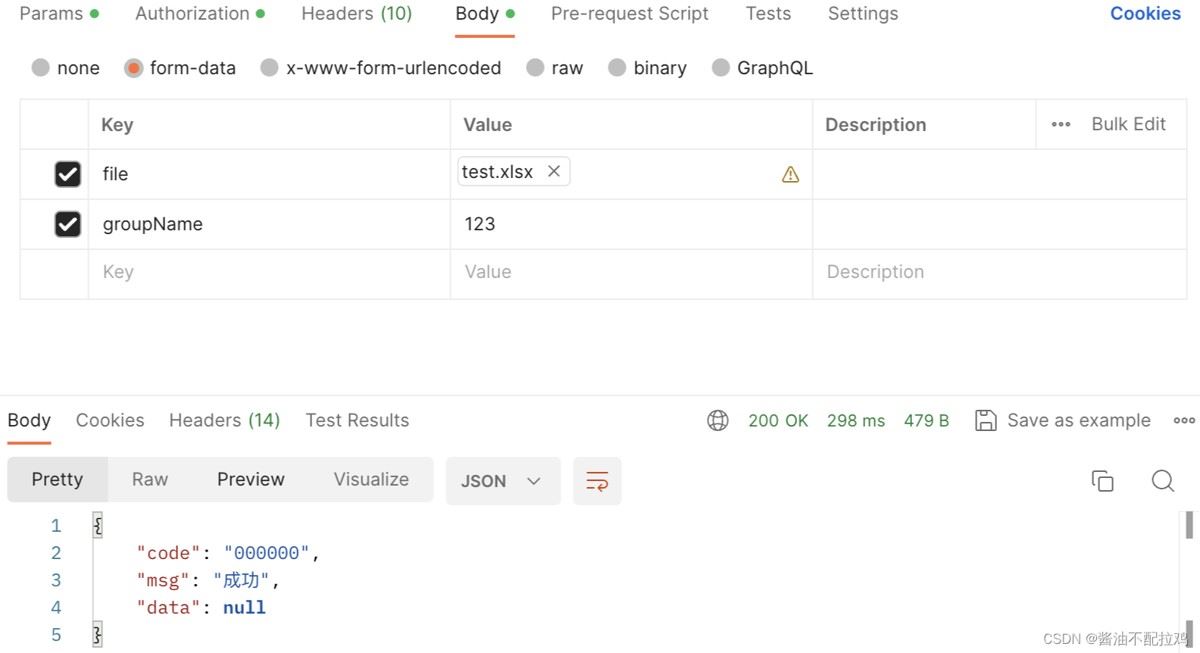The height and width of the screenshot is (653, 1200).
Task: Select the raw body type radio
Action: coord(536,68)
